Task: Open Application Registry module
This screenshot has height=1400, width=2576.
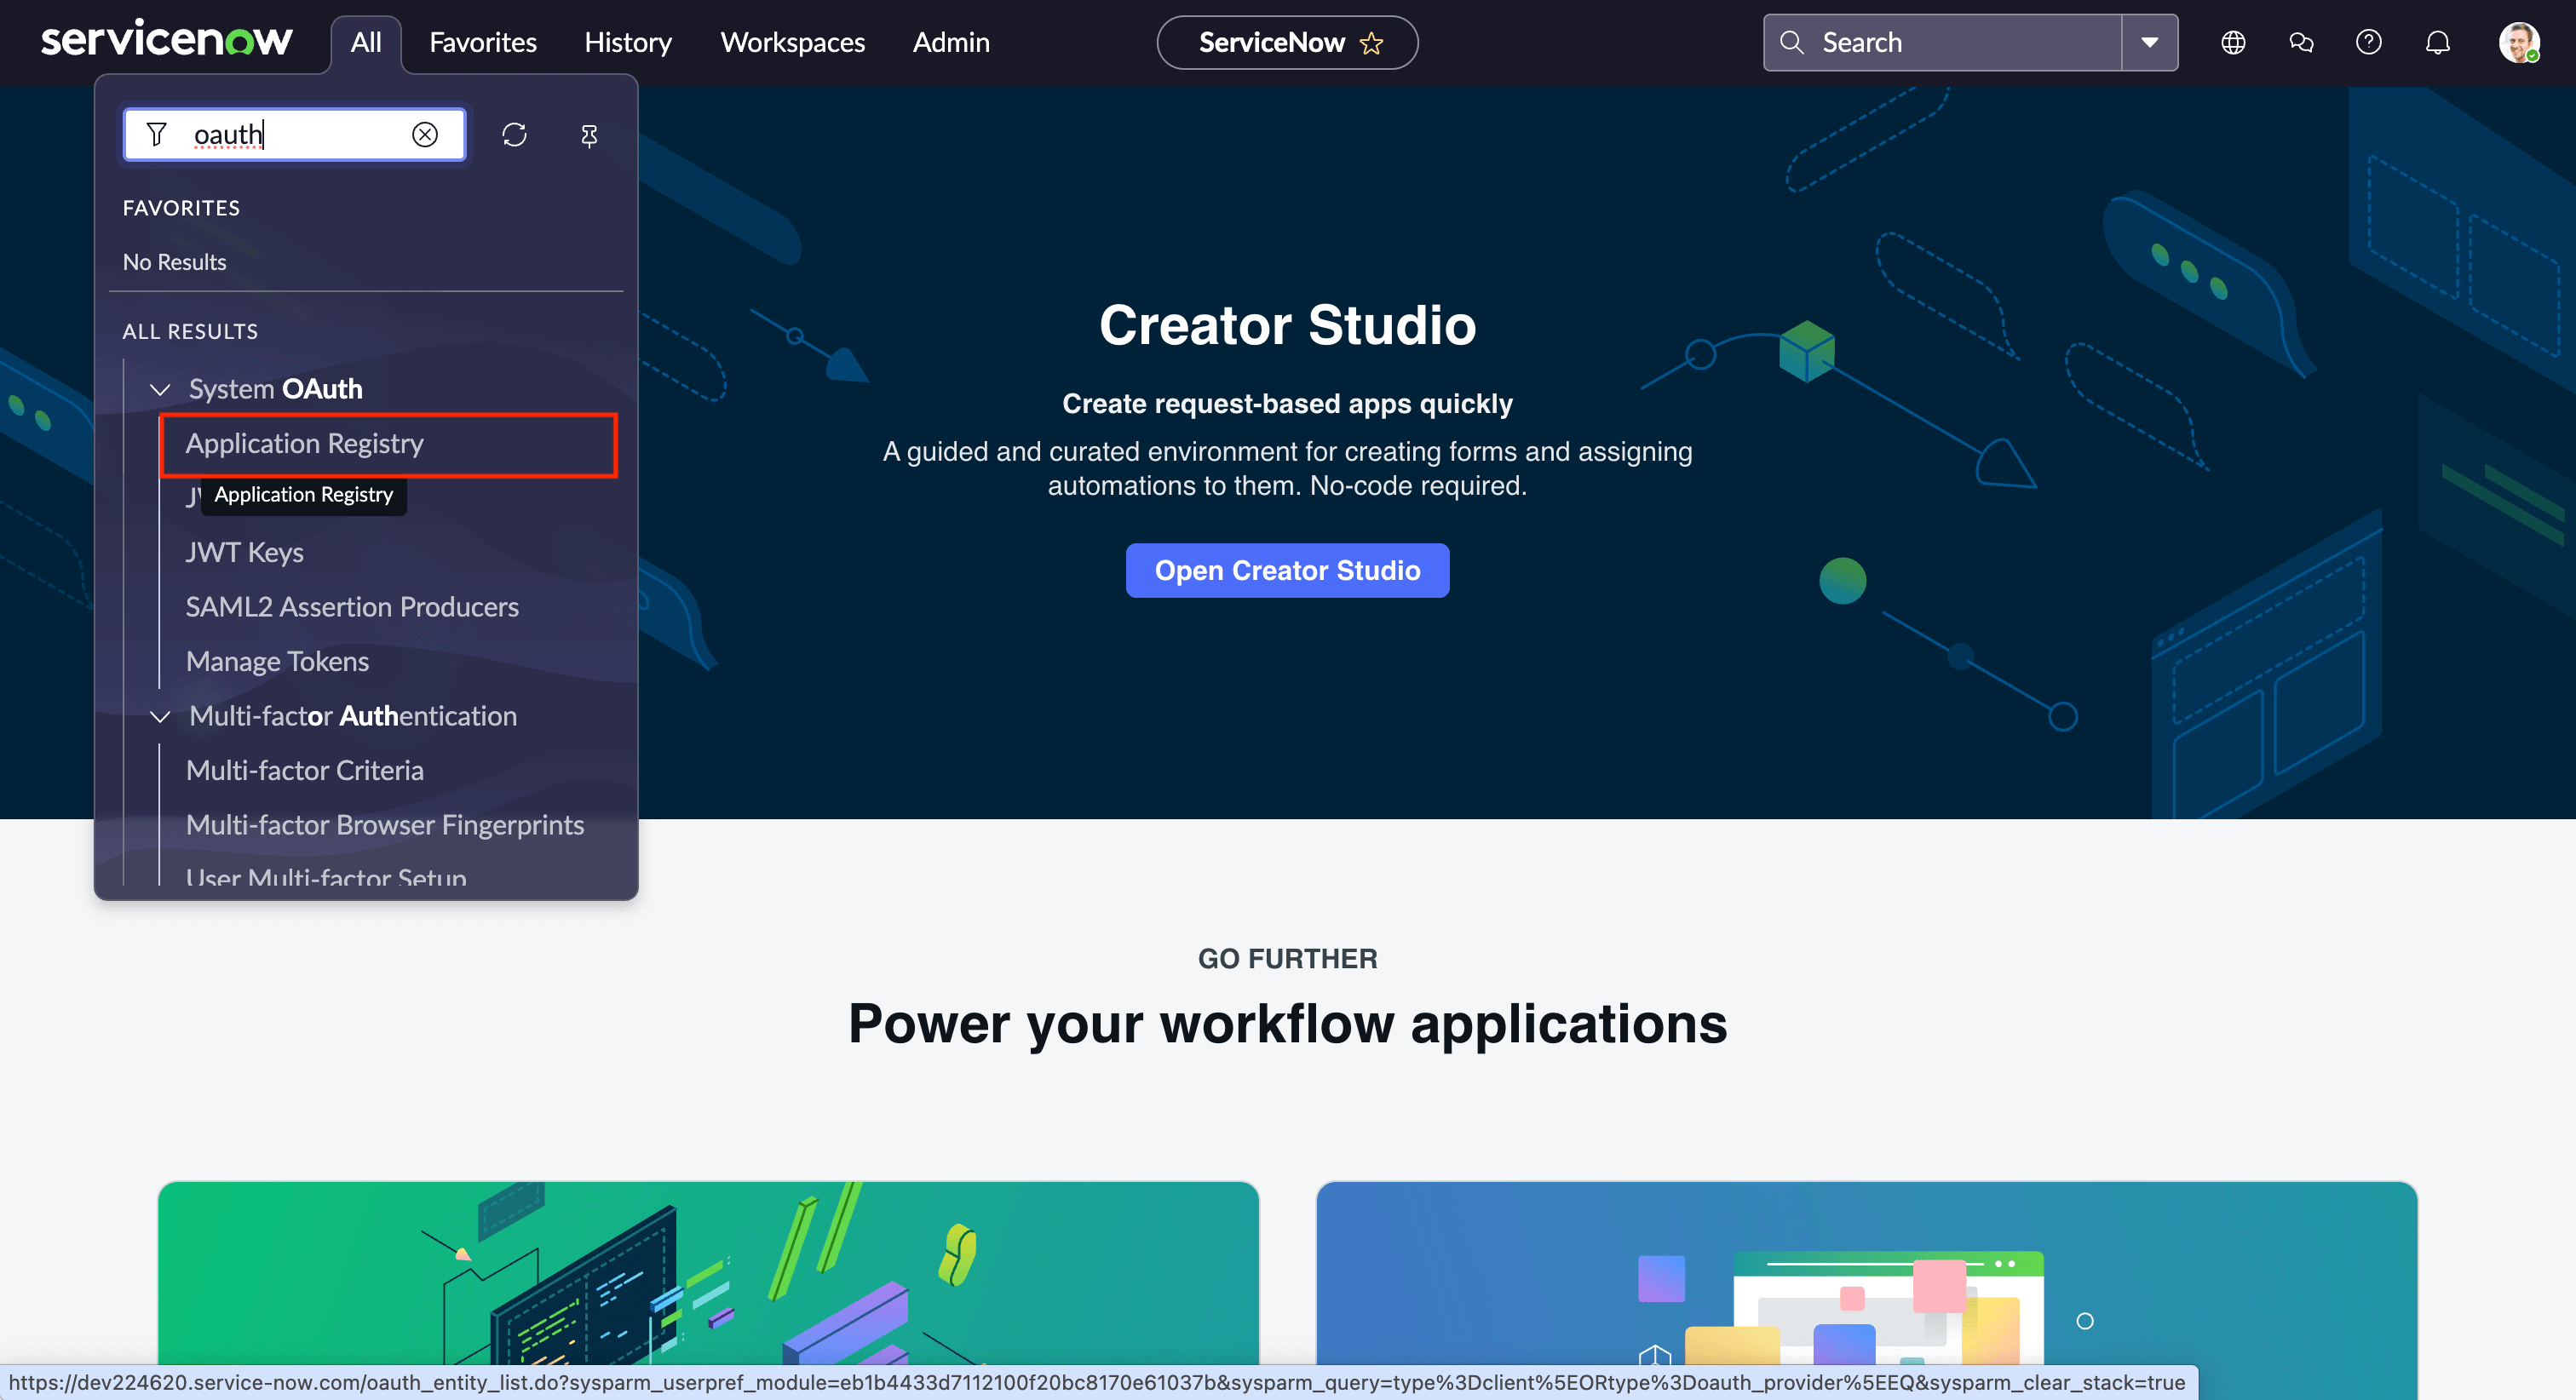Action: [x=305, y=443]
